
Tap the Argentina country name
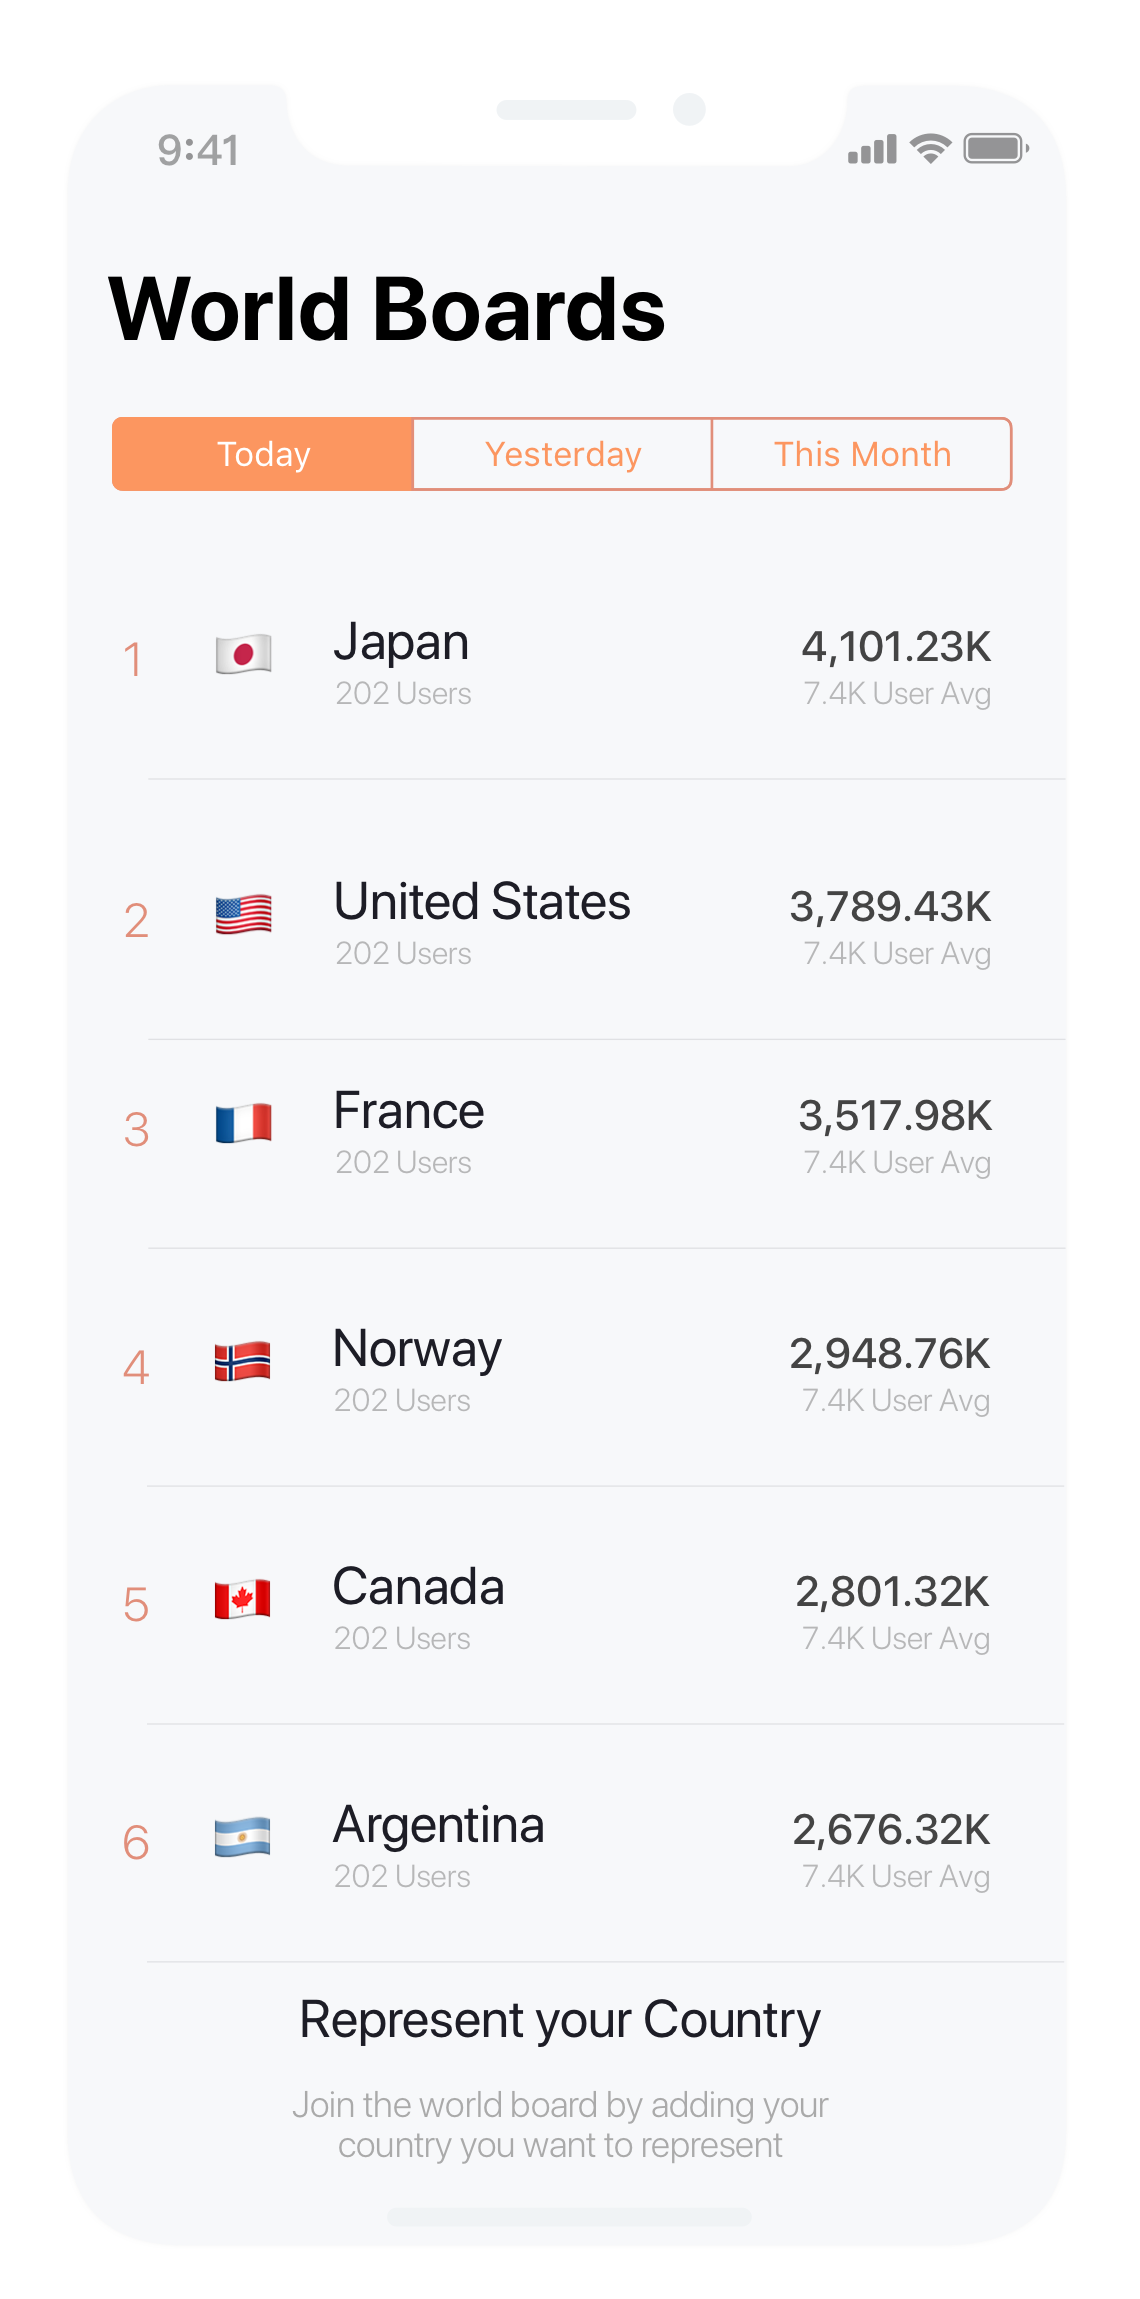[x=438, y=1825]
